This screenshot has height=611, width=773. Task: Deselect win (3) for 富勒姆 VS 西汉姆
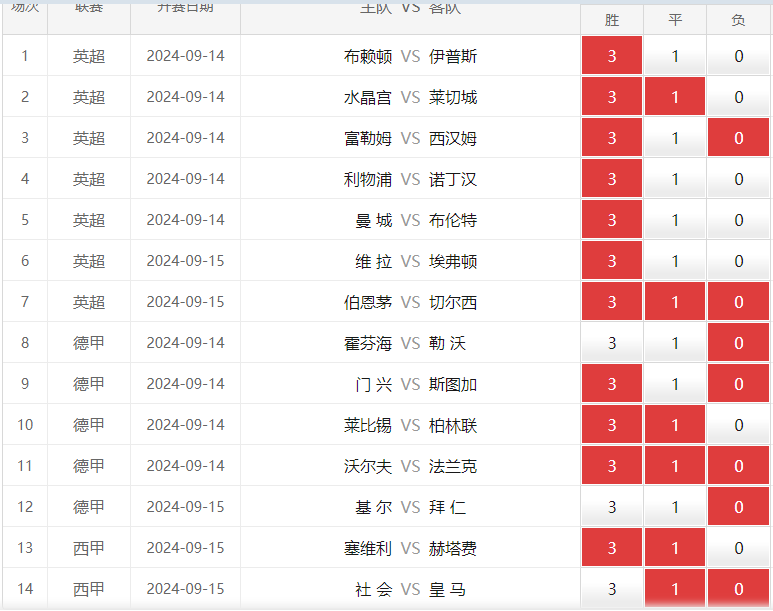pyautogui.click(x=612, y=137)
